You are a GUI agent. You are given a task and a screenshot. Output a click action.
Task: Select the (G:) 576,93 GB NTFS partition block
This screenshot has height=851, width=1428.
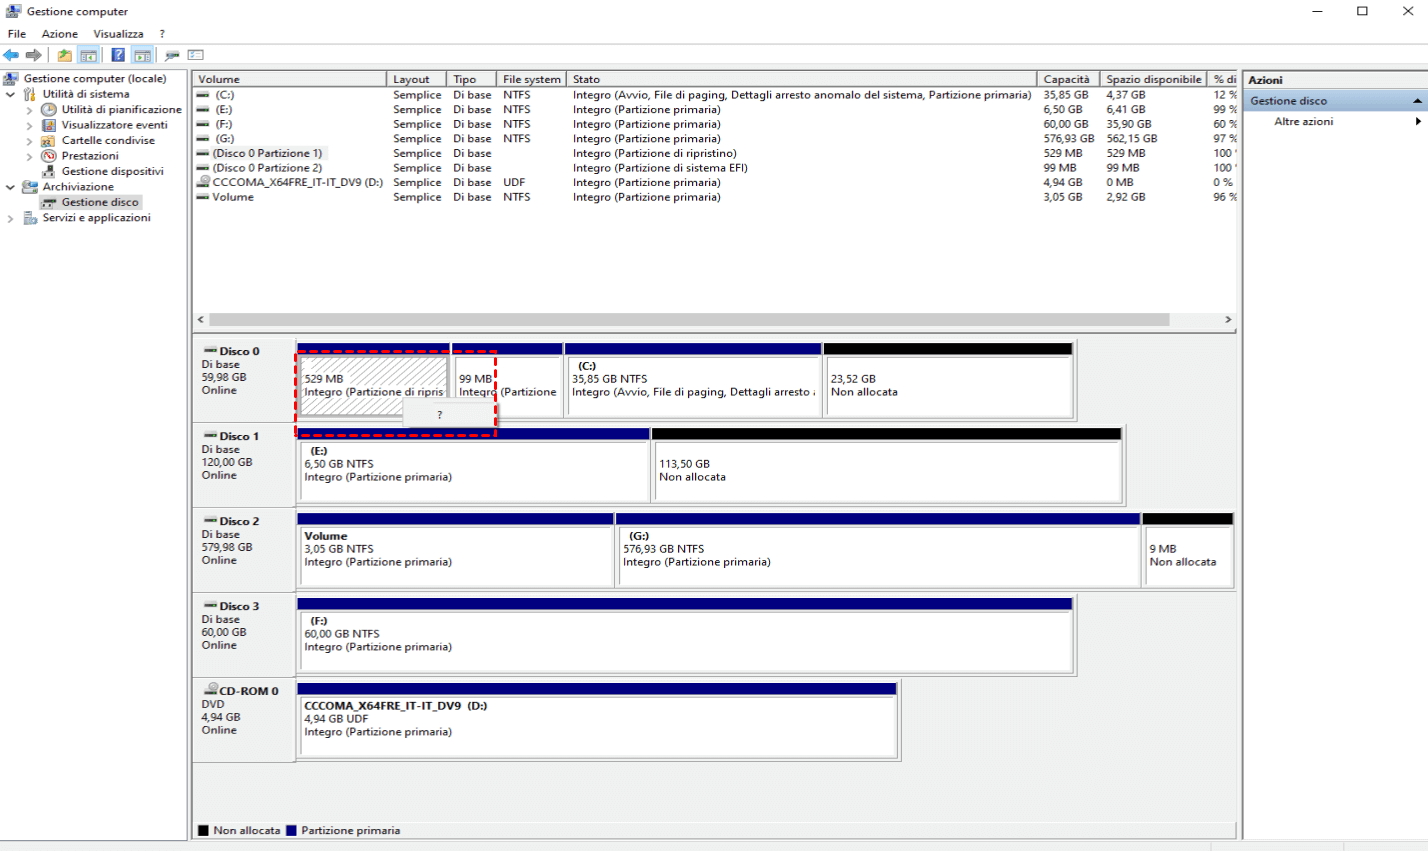(x=878, y=550)
